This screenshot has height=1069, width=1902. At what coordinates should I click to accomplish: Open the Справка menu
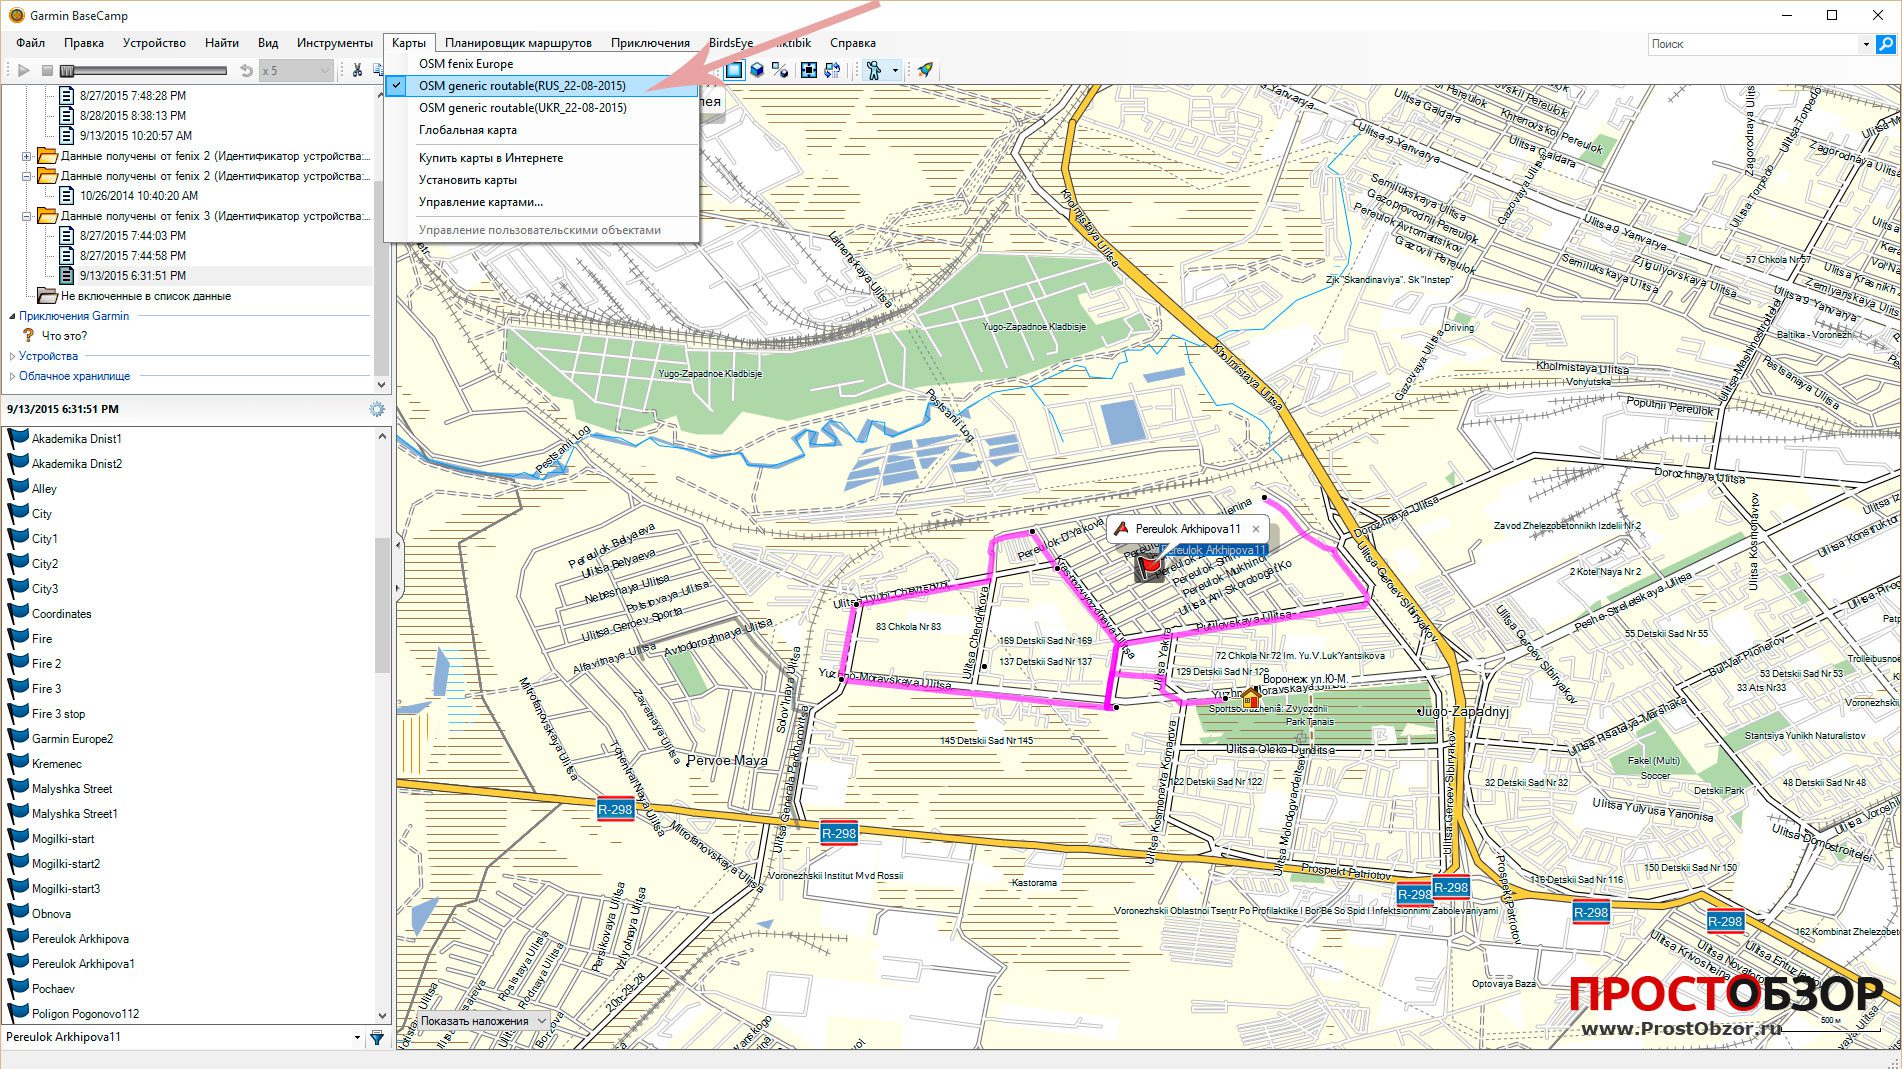tap(852, 43)
